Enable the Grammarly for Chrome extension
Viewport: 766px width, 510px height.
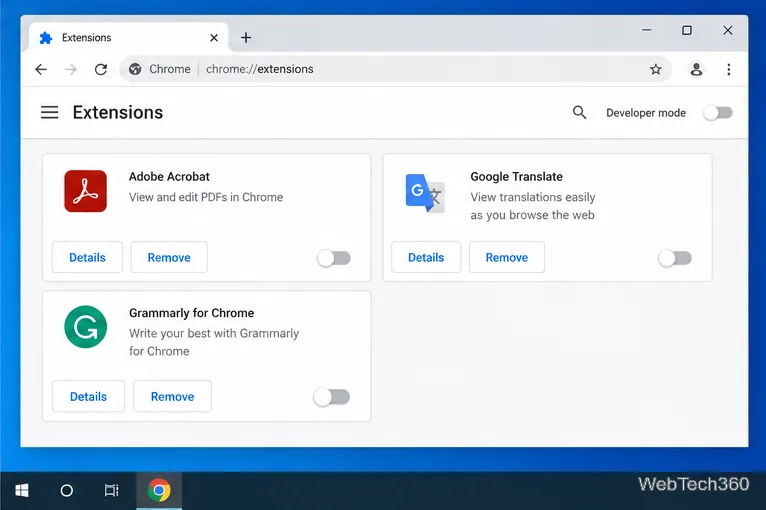pos(332,397)
